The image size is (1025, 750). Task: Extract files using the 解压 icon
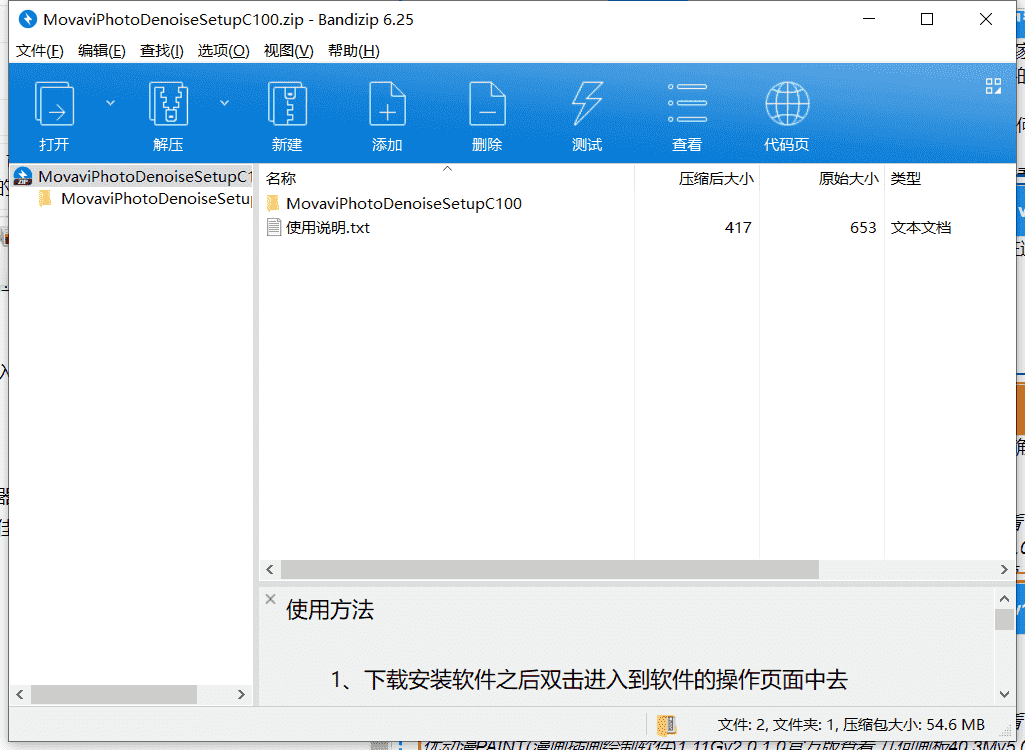click(x=168, y=116)
